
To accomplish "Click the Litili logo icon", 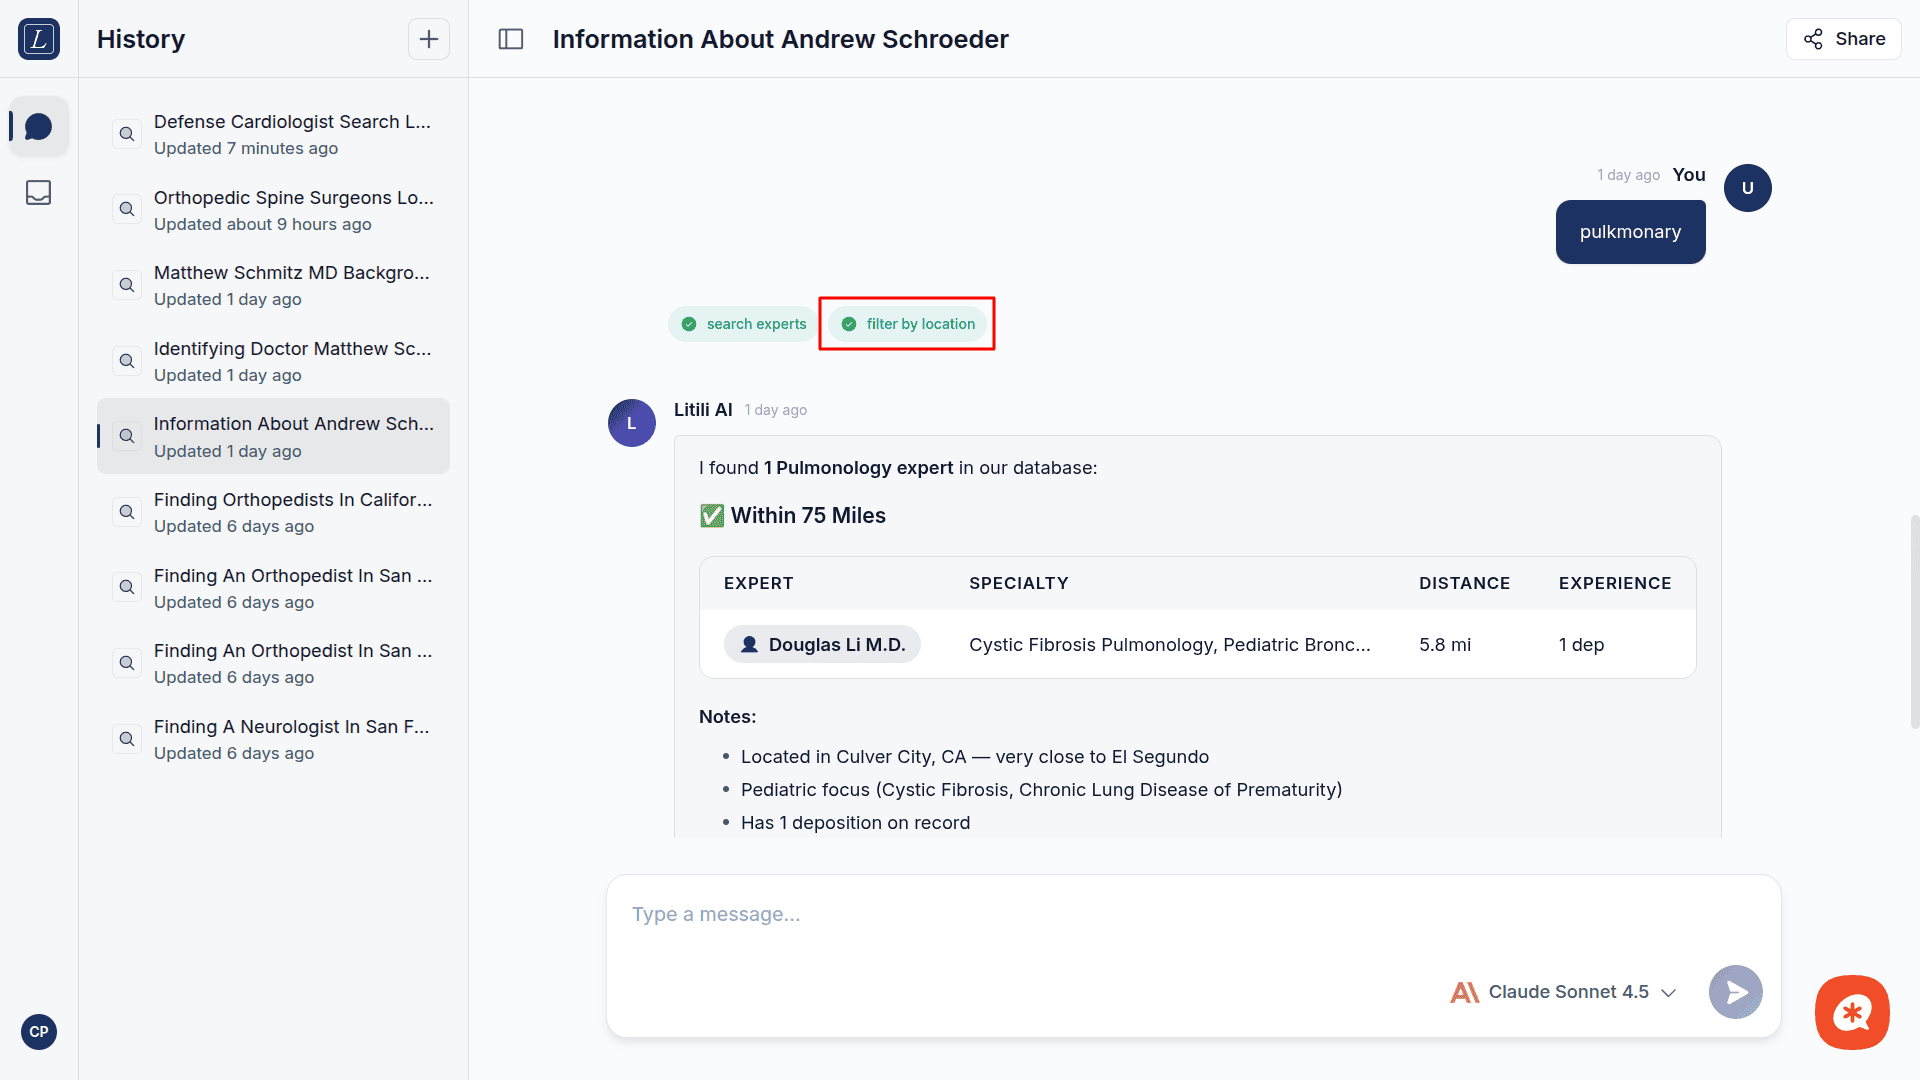I will click(39, 39).
